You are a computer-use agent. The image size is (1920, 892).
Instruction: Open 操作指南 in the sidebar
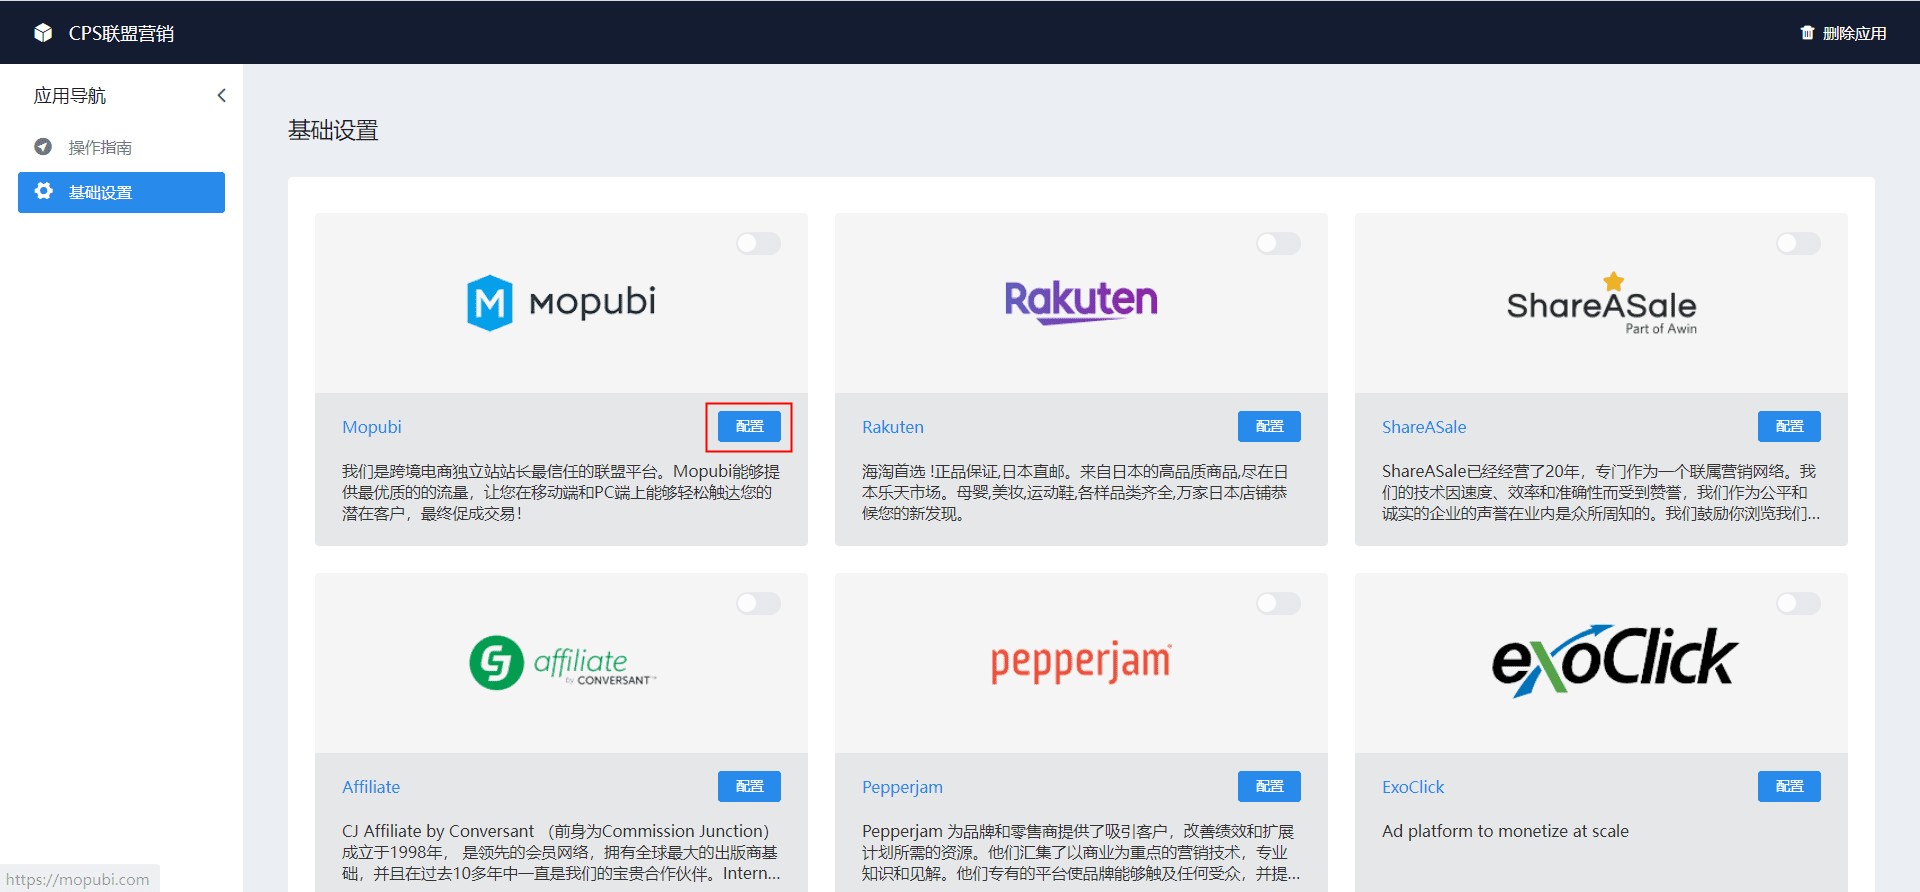[121, 147]
